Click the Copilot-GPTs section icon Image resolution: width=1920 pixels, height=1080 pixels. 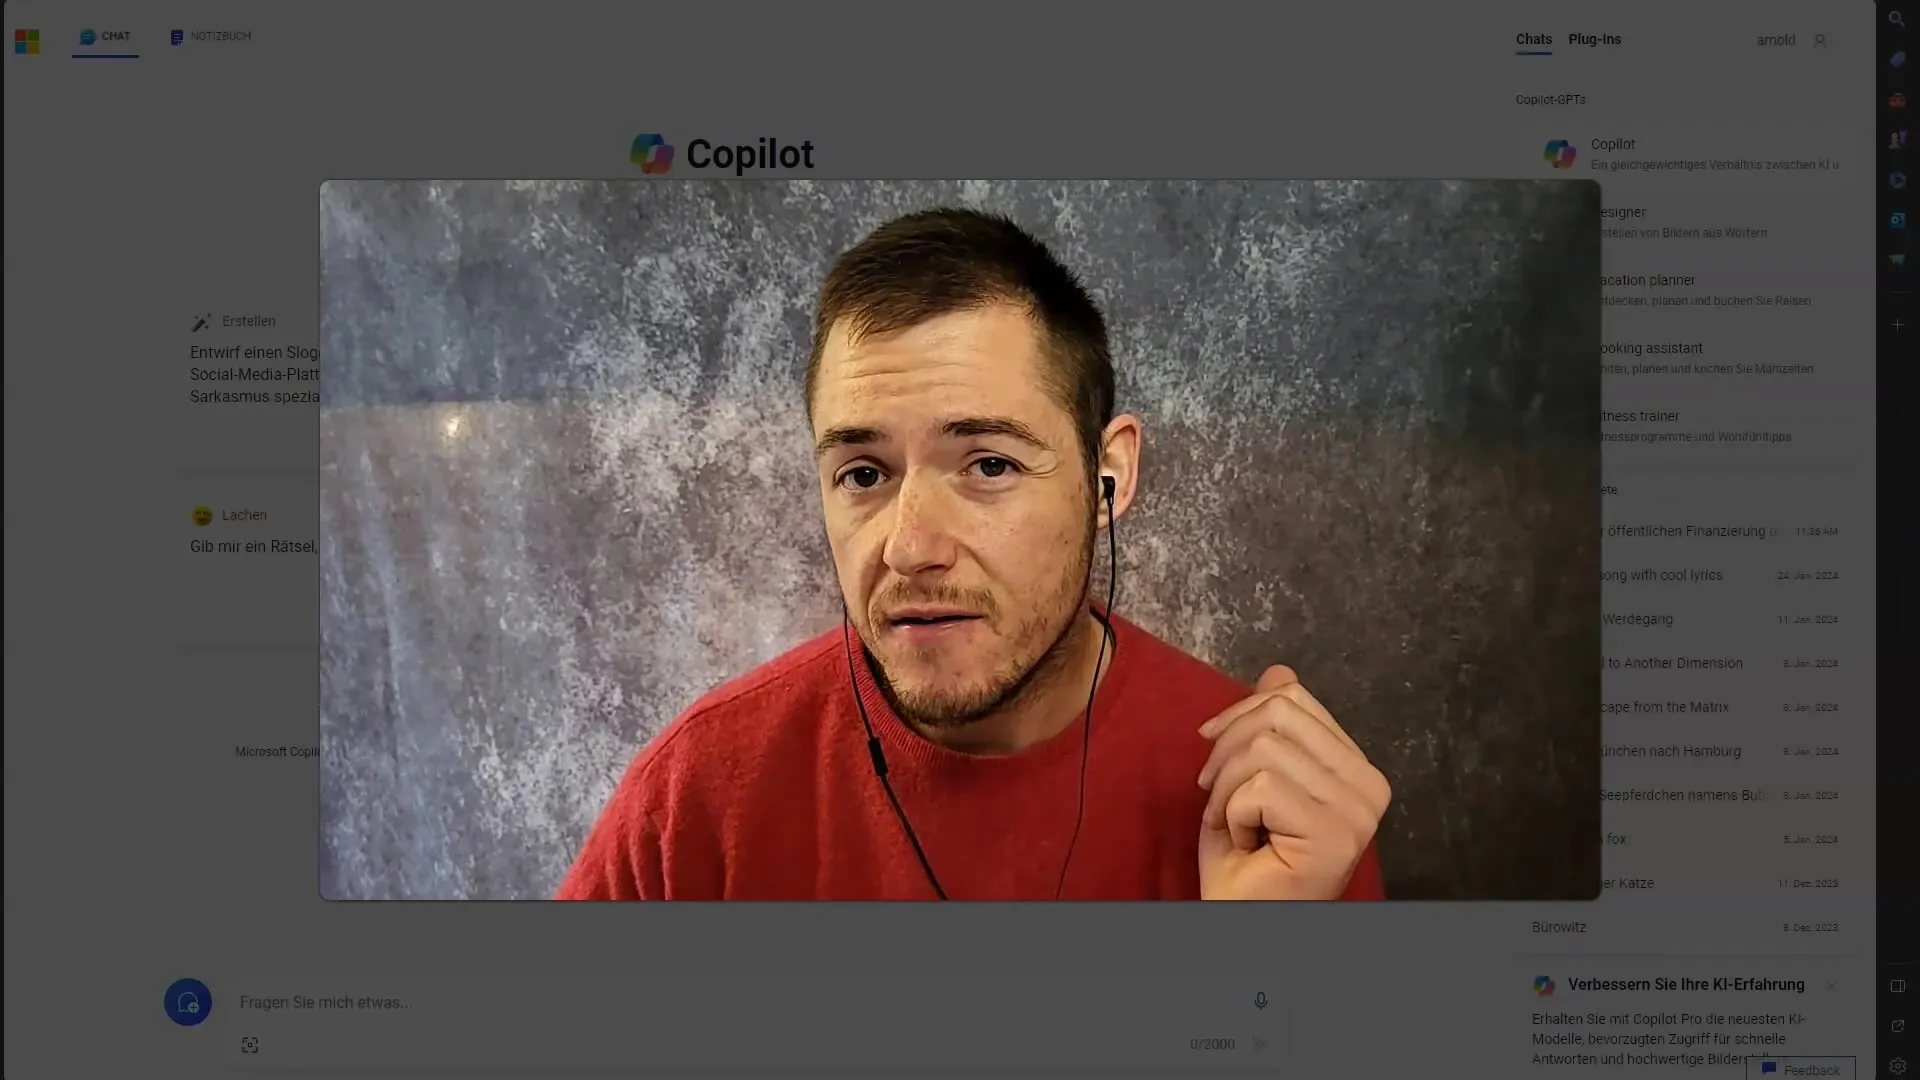click(1560, 154)
